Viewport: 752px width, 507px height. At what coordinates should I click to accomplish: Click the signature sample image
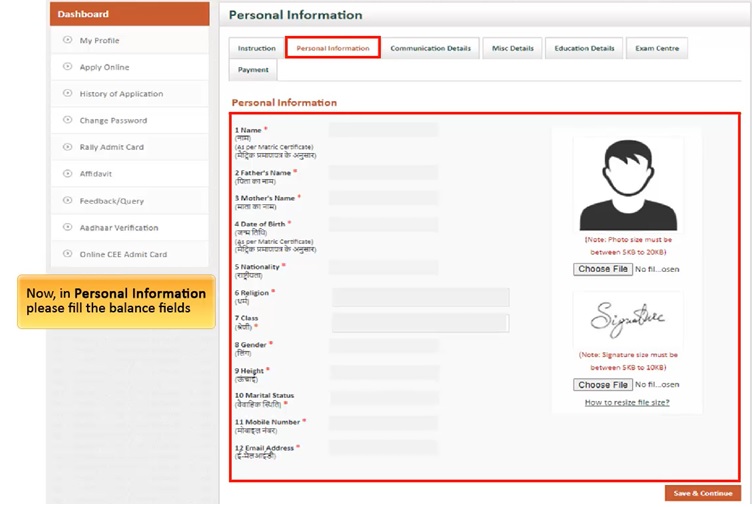[x=628, y=319]
